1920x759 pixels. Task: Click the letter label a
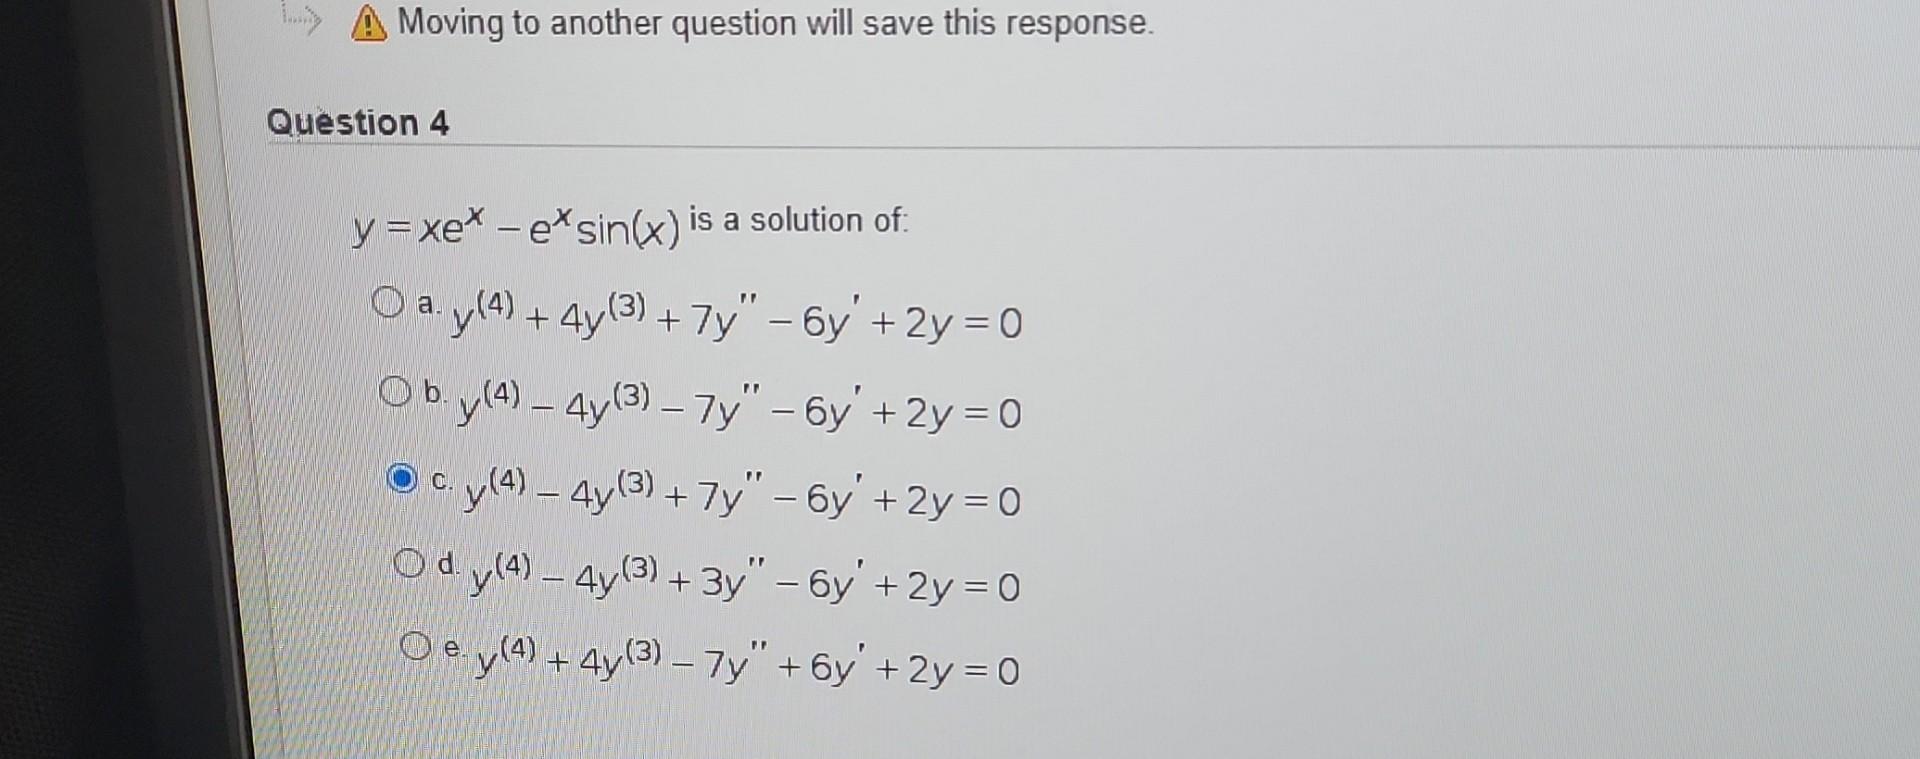[426, 303]
